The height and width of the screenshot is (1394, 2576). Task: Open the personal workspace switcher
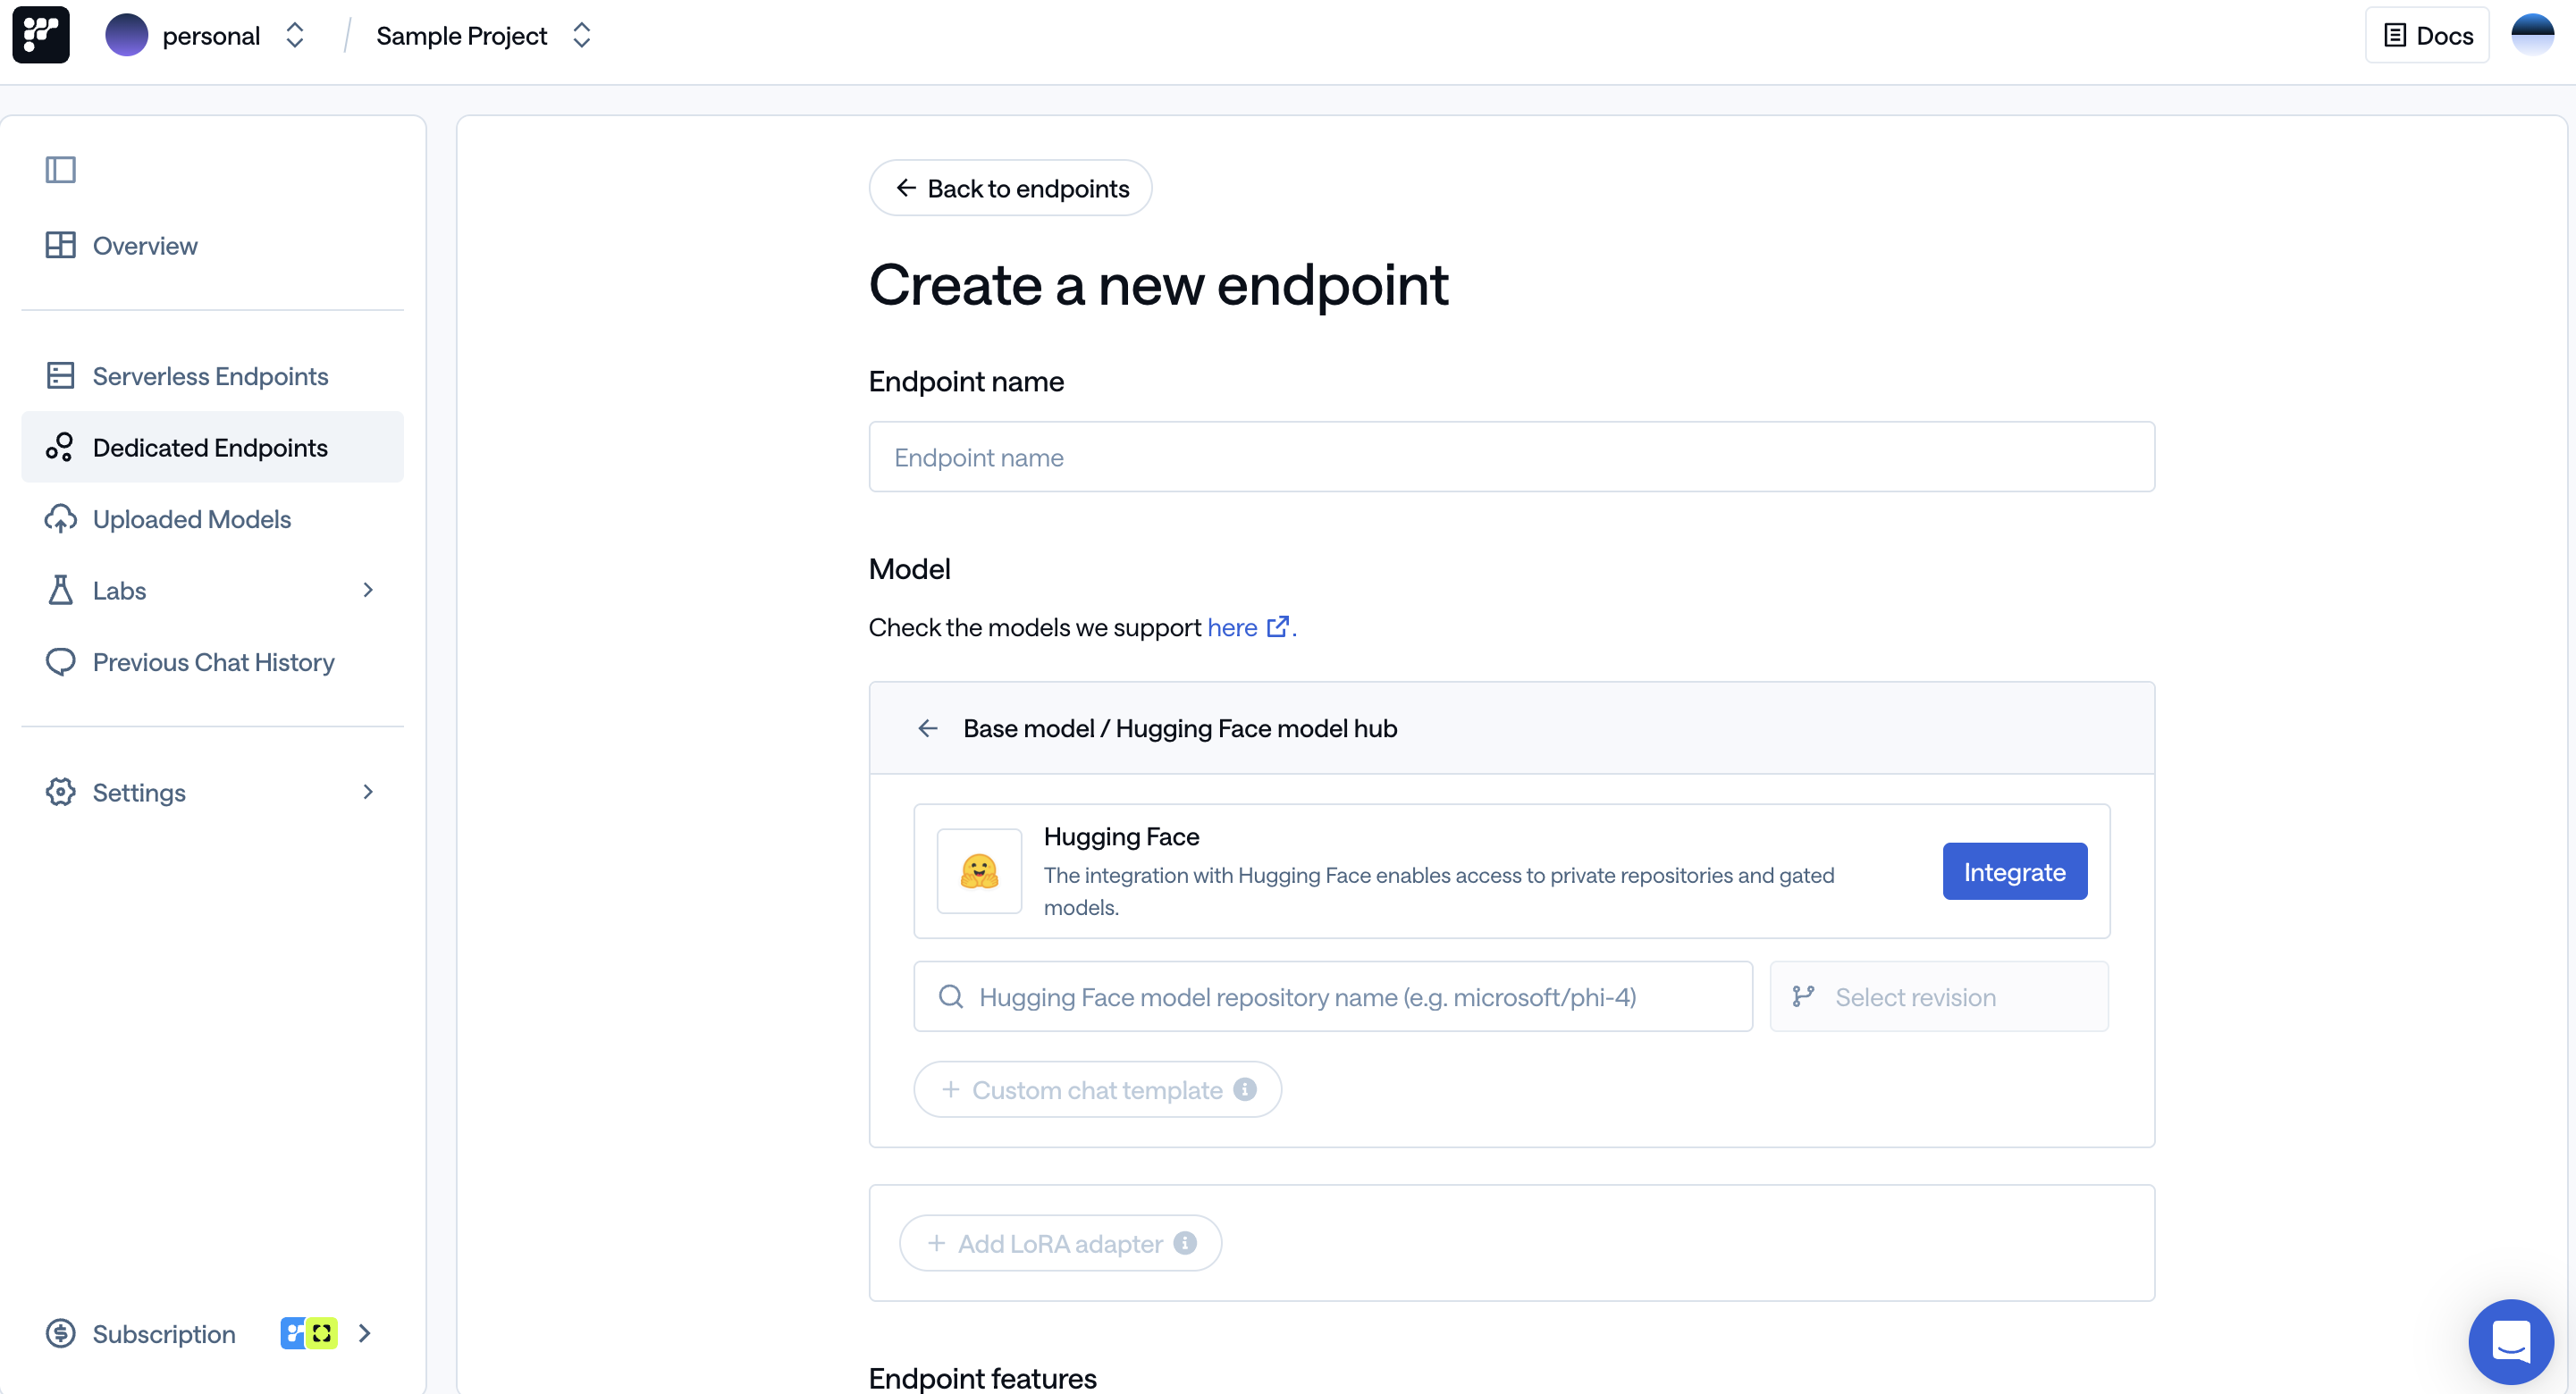tap(294, 35)
